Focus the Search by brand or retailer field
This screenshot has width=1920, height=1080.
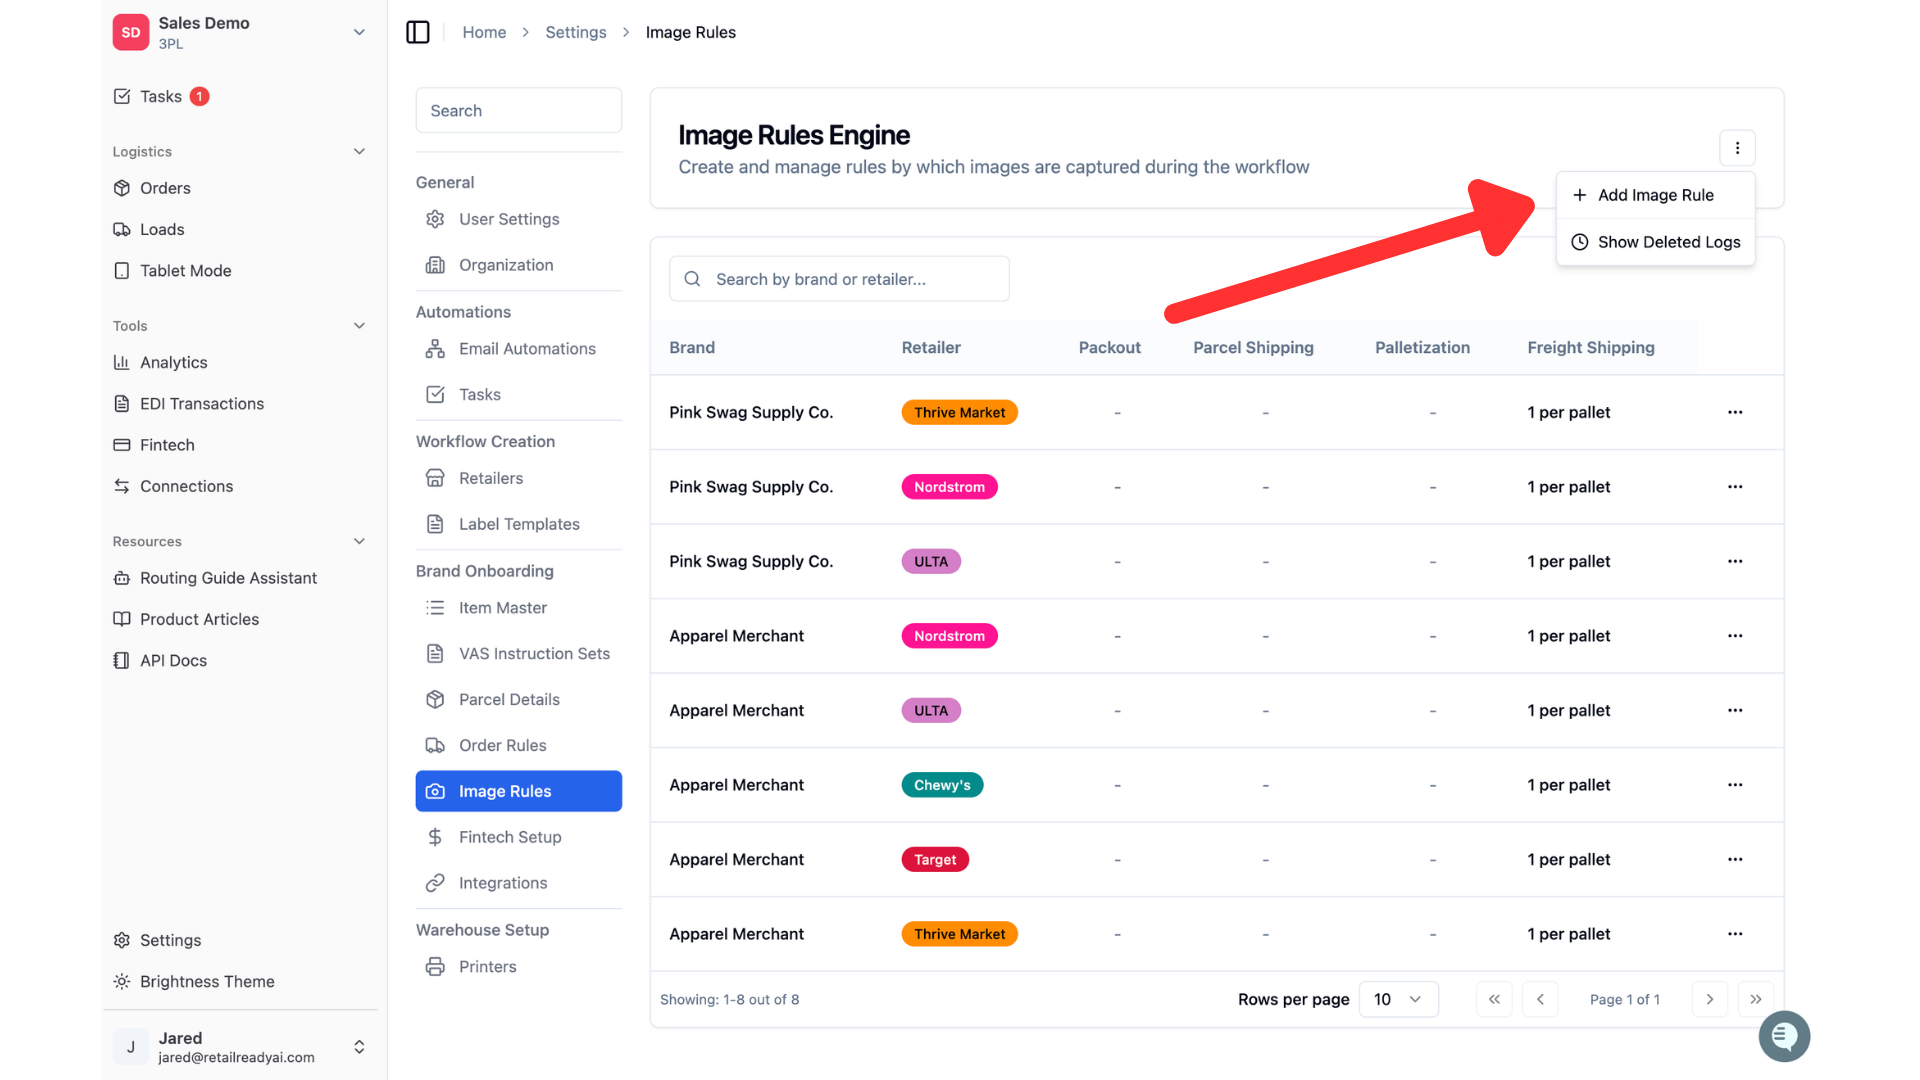point(839,279)
